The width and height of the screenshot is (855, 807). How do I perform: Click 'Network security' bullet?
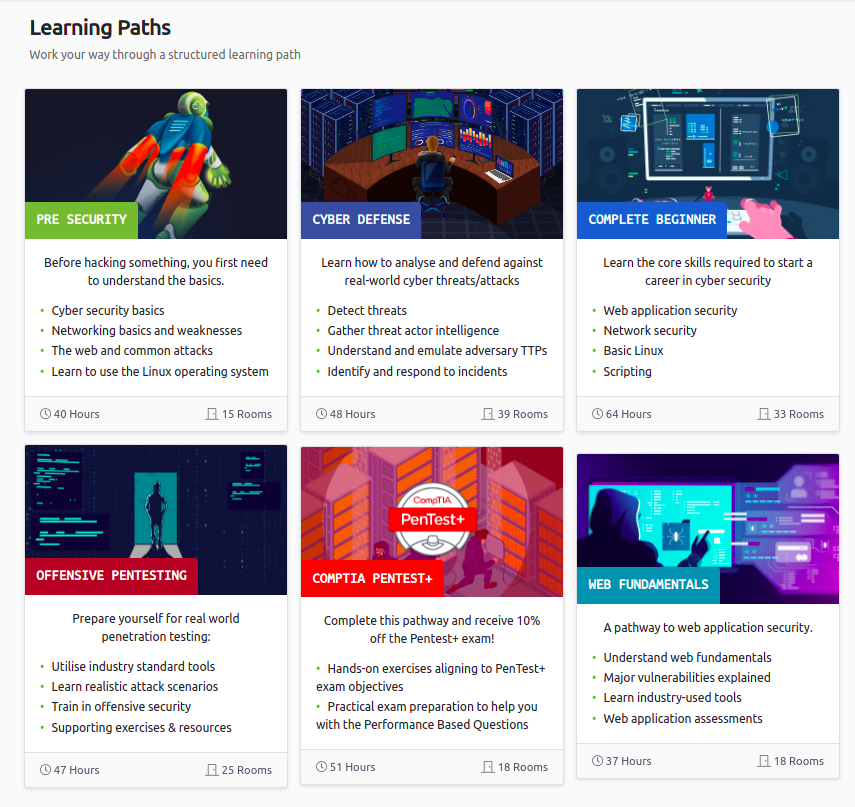point(650,330)
